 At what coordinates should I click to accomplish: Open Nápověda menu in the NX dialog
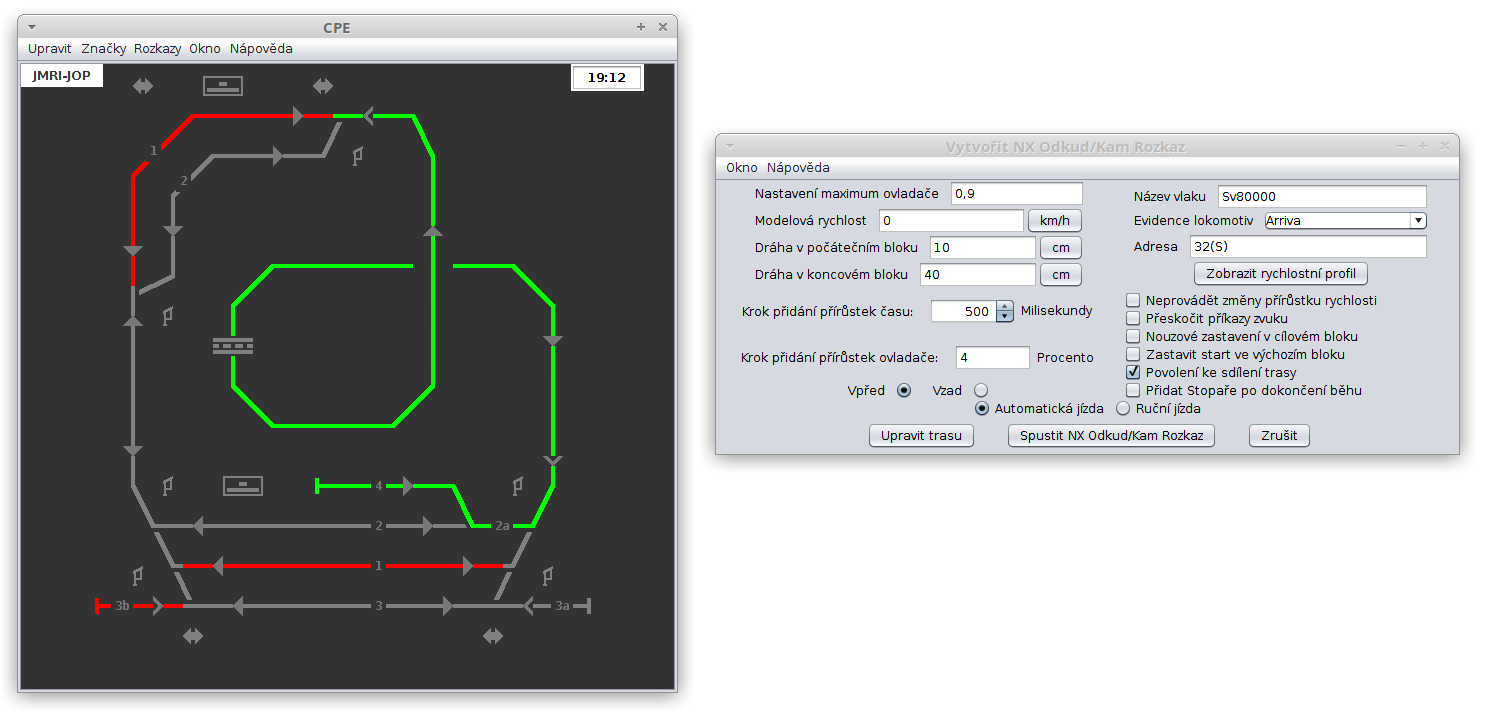tap(797, 167)
